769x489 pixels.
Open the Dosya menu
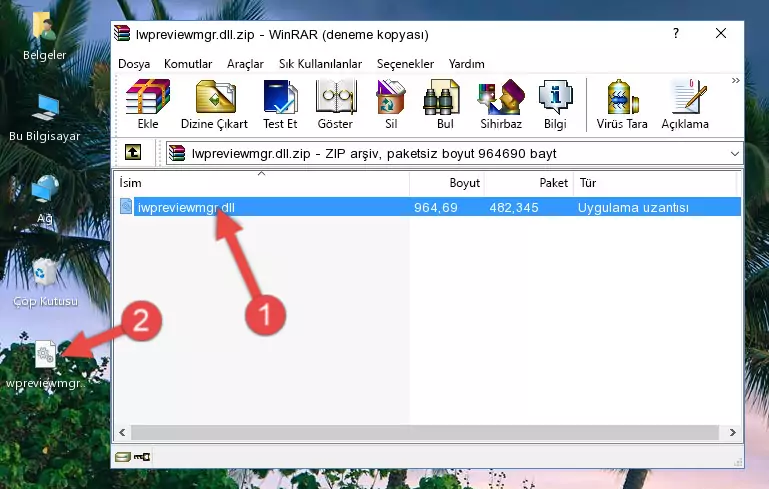click(134, 64)
